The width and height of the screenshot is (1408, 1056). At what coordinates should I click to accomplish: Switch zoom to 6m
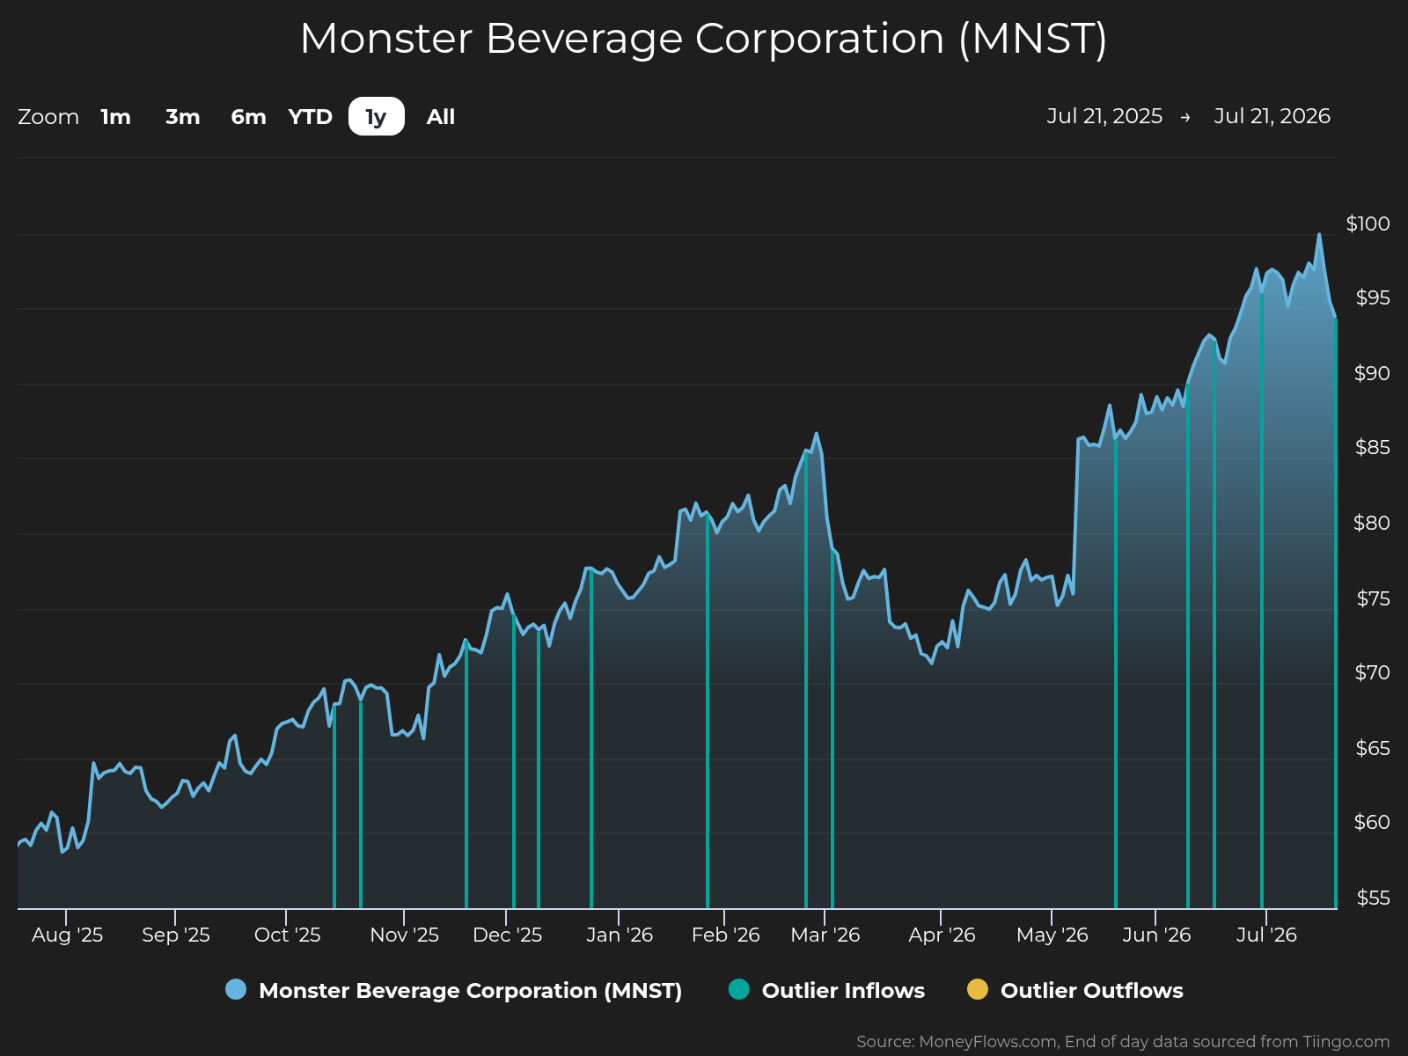pos(249,117)
